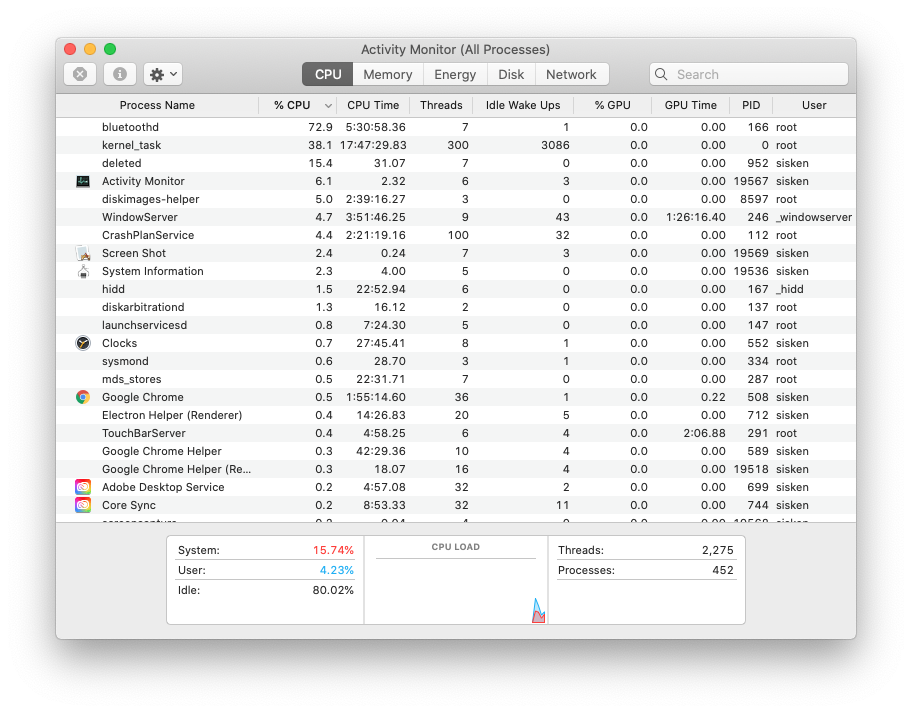Select the Clocks process icon
The width and height of the screenshot is (912, 713).
tap(84, 343)
